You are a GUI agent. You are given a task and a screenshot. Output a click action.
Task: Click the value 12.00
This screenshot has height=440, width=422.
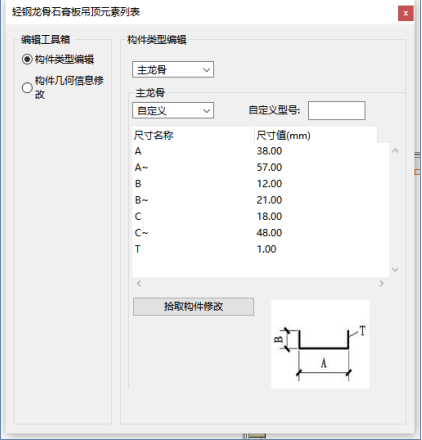[x=269, y=184]
